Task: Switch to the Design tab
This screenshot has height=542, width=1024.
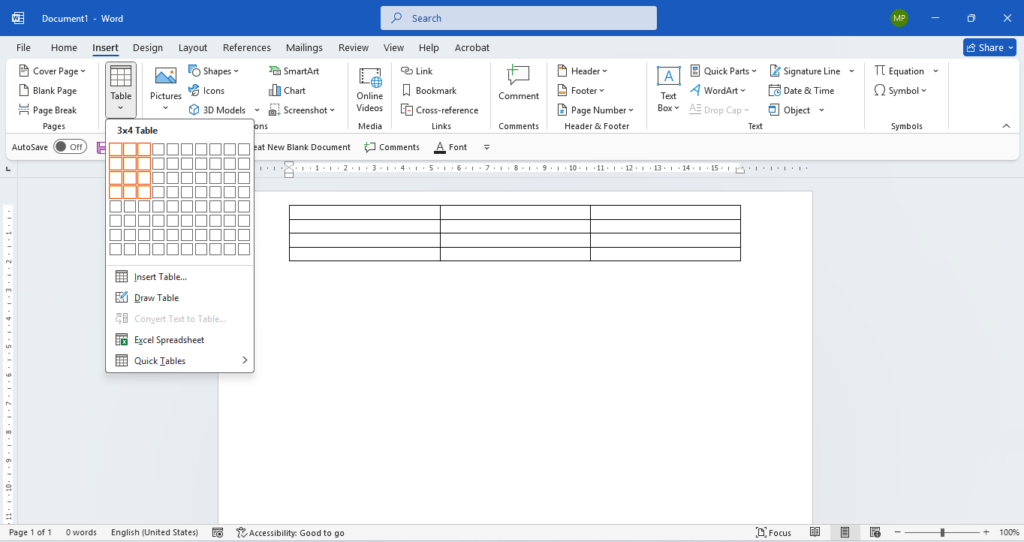Action: click(148, 48)
